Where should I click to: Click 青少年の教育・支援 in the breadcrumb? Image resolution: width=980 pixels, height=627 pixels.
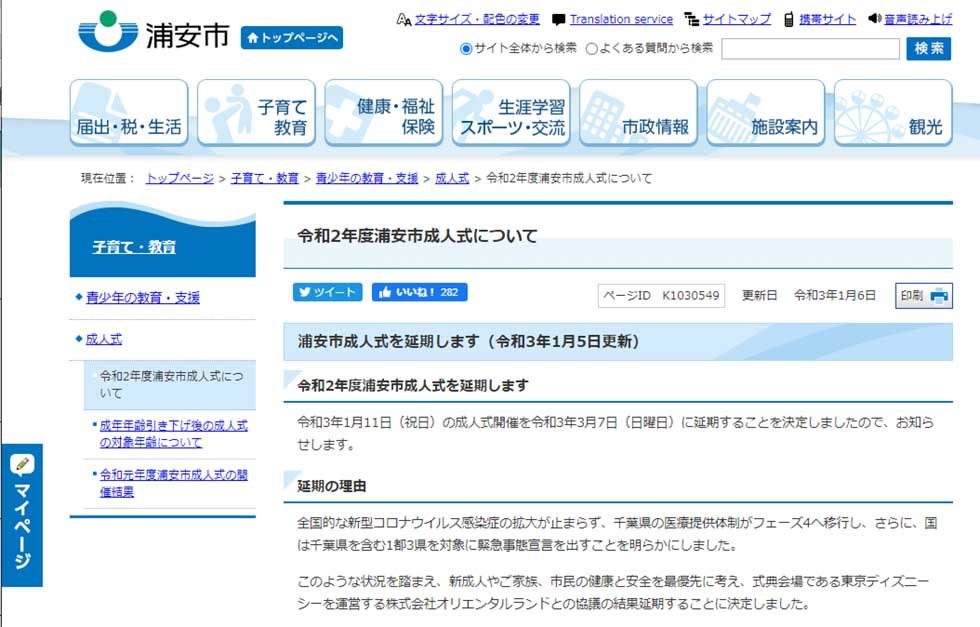point(367,179)
